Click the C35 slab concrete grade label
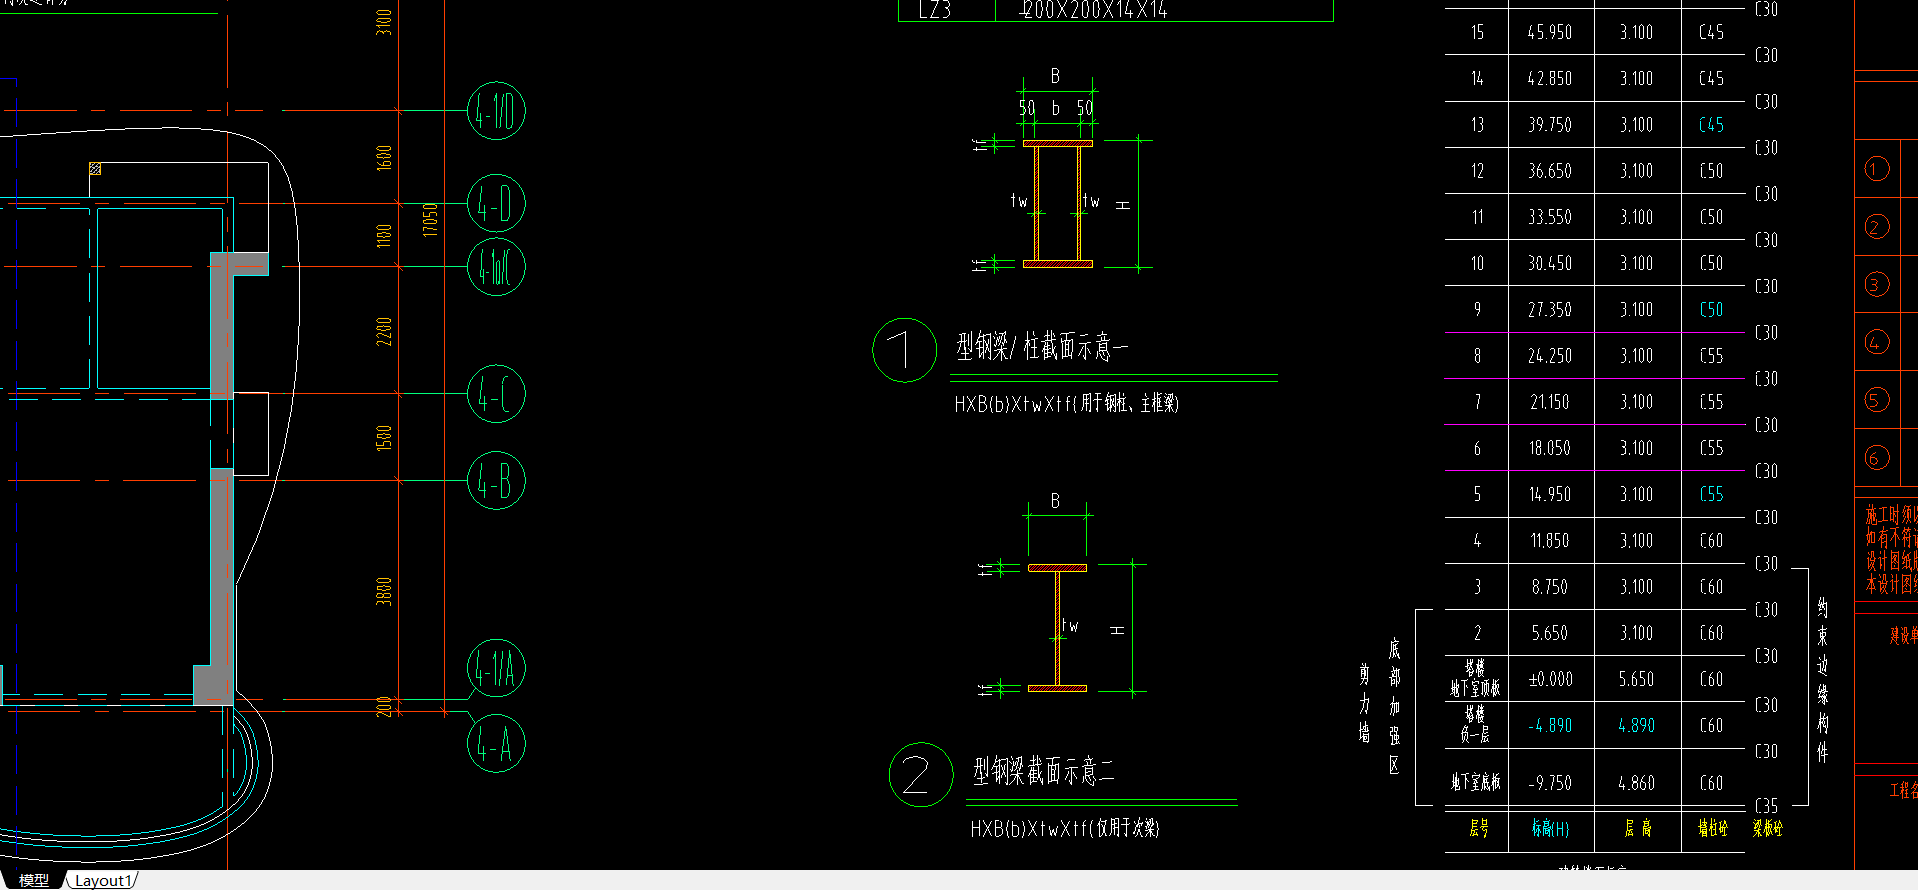This screenshot has height=890, width=1918. (x=1766, y=805)
